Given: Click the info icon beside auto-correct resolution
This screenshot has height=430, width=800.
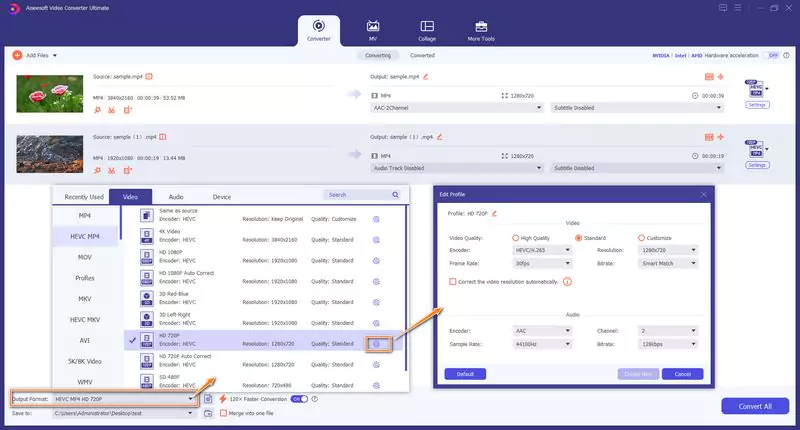Looking at the screenshot, I should [x=567, y=282].
